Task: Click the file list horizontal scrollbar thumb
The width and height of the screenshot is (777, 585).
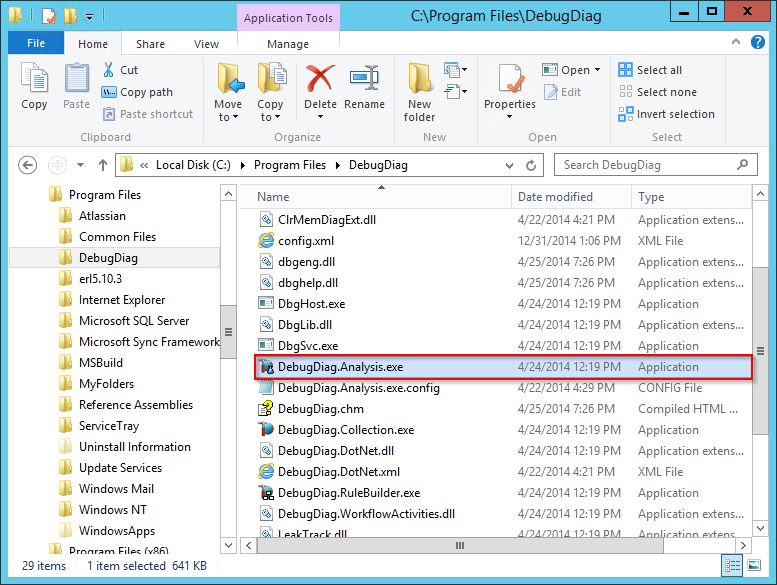Action: (x=460, y=545)
